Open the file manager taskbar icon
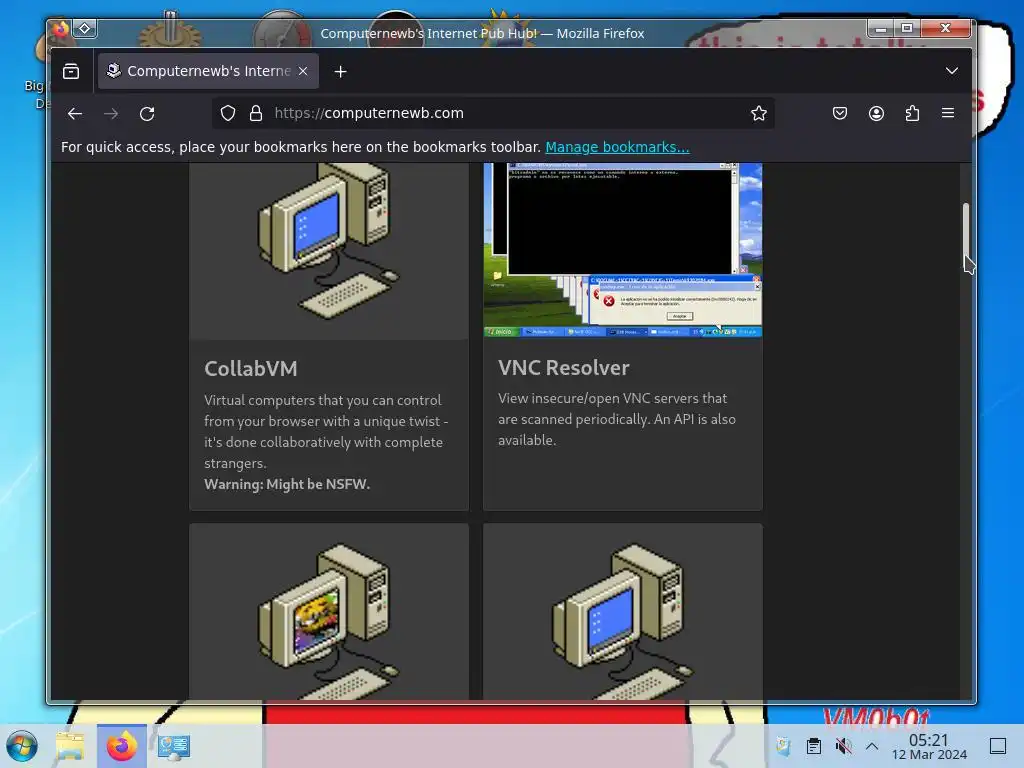This screenshot has height=768, width=1024. (70, 746)
